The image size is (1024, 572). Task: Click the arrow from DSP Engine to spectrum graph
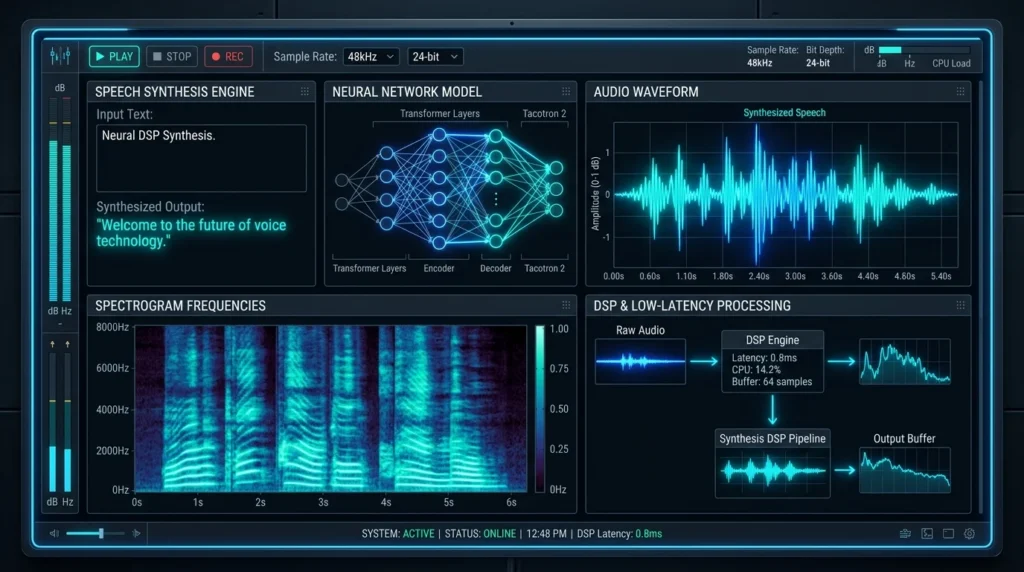(x=842, y=361)
